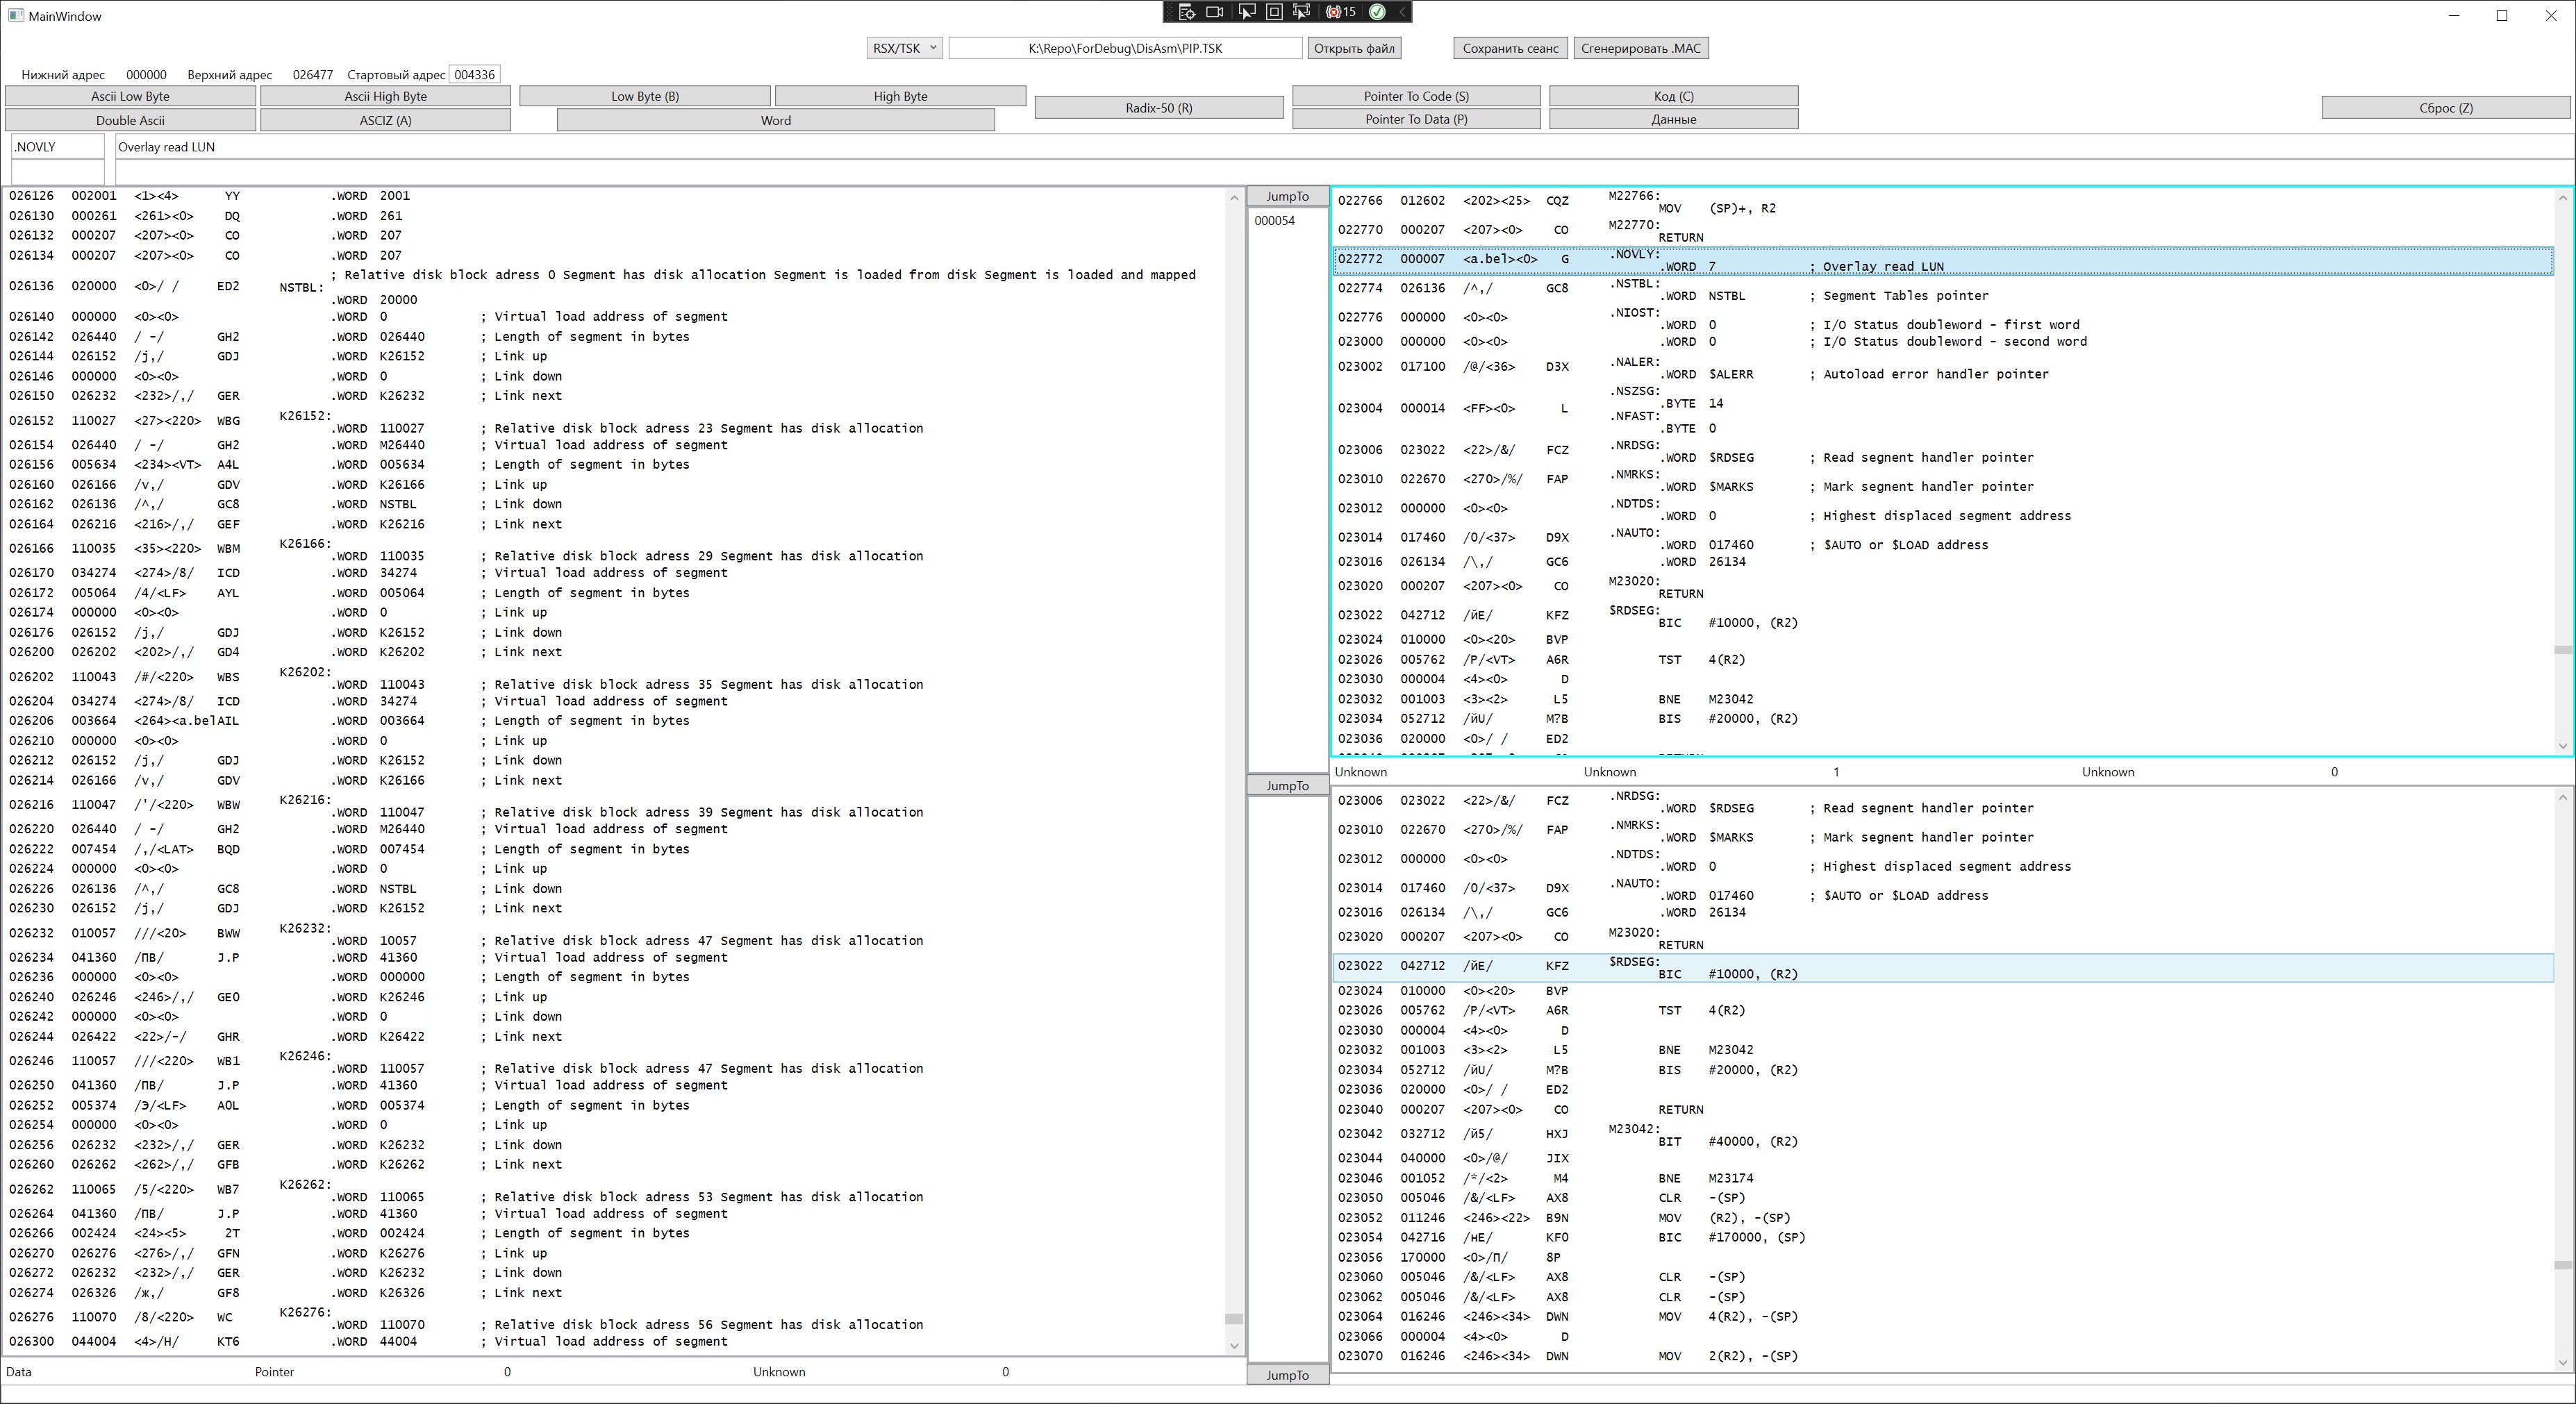Viewport: 2576px width, 1404px height.
Task: Click the Открыть файл button
Action: pos(1353,48)
